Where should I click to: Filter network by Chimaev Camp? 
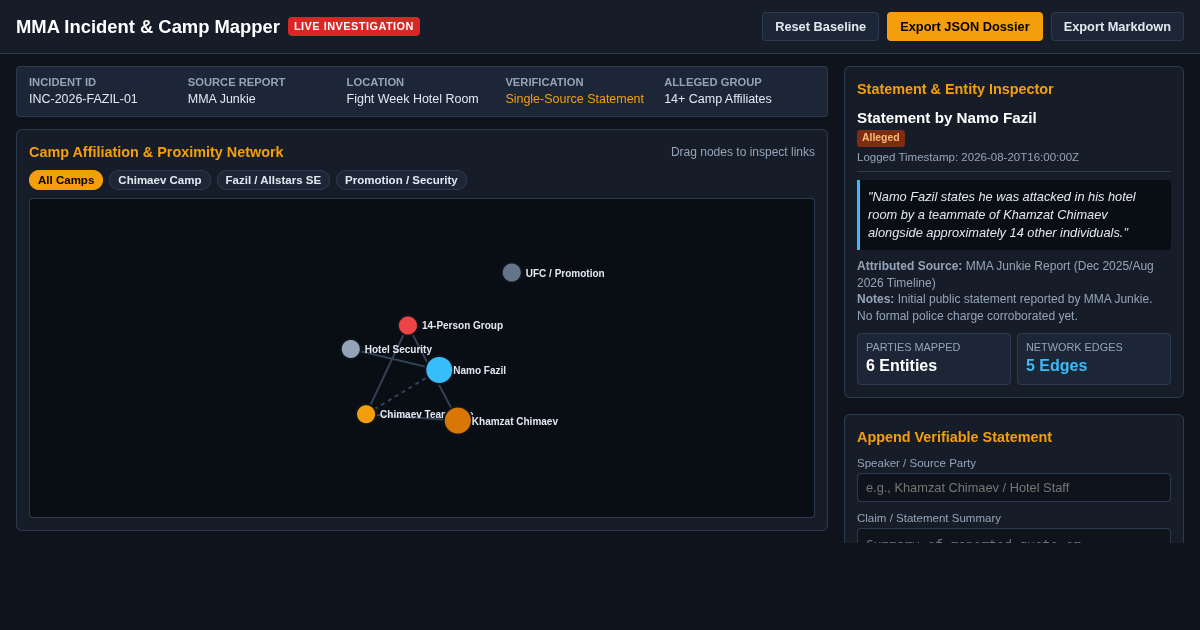pos(160,180)
